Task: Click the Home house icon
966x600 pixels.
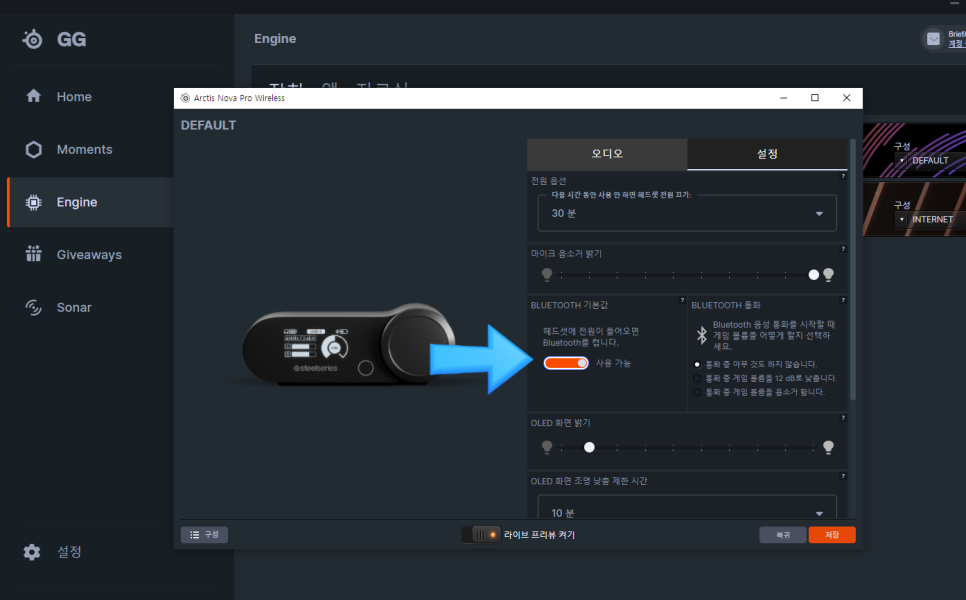Action: 34,96
